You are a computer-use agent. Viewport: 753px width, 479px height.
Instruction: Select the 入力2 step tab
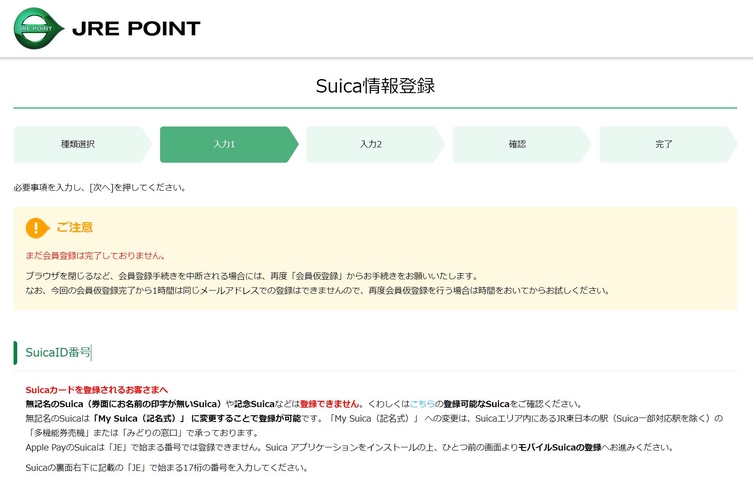(x=375, y=144)
